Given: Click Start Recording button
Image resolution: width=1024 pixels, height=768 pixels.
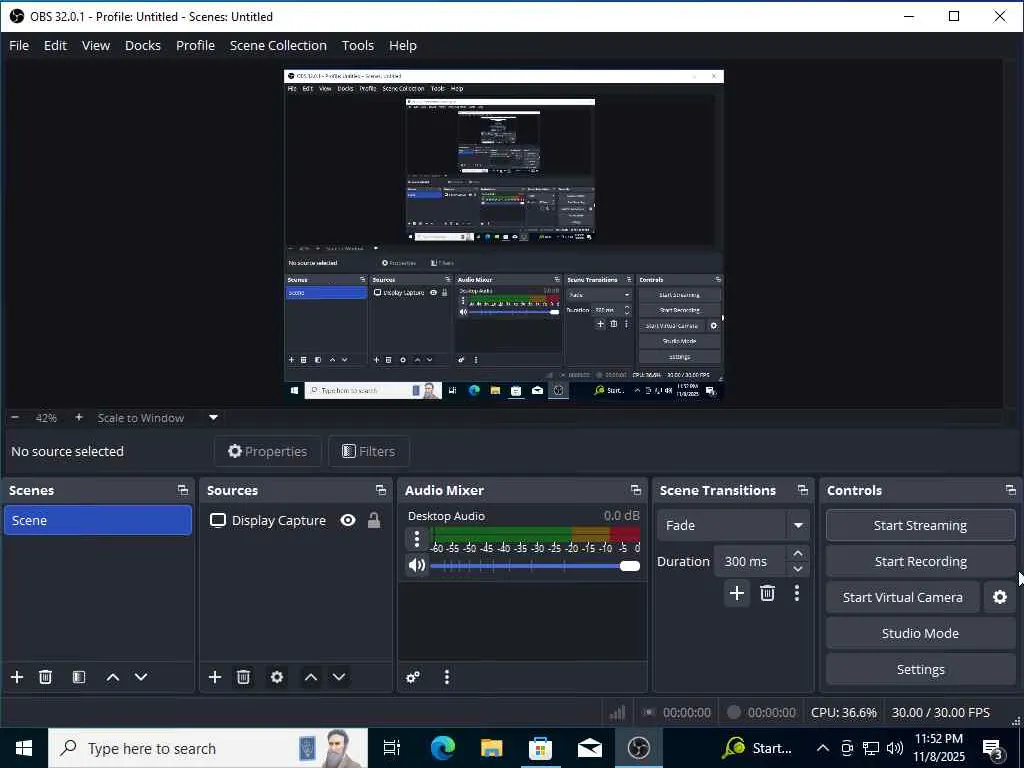Looking at the screenshot, I should [x=920, y=562].
